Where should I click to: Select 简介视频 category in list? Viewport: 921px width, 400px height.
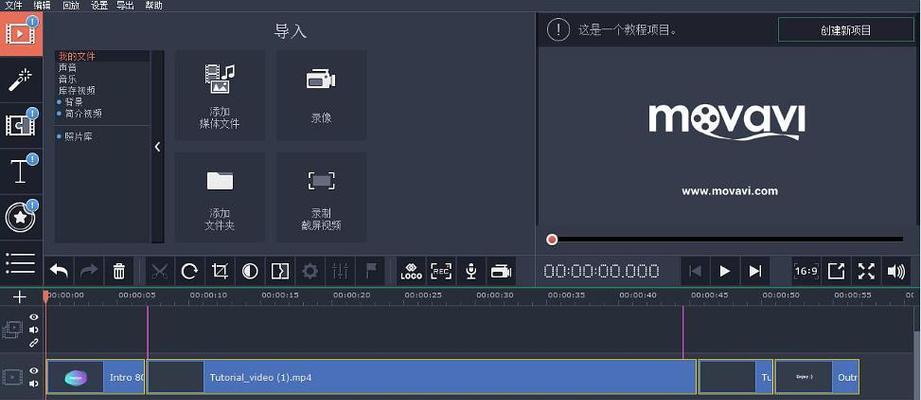[83, 113]
